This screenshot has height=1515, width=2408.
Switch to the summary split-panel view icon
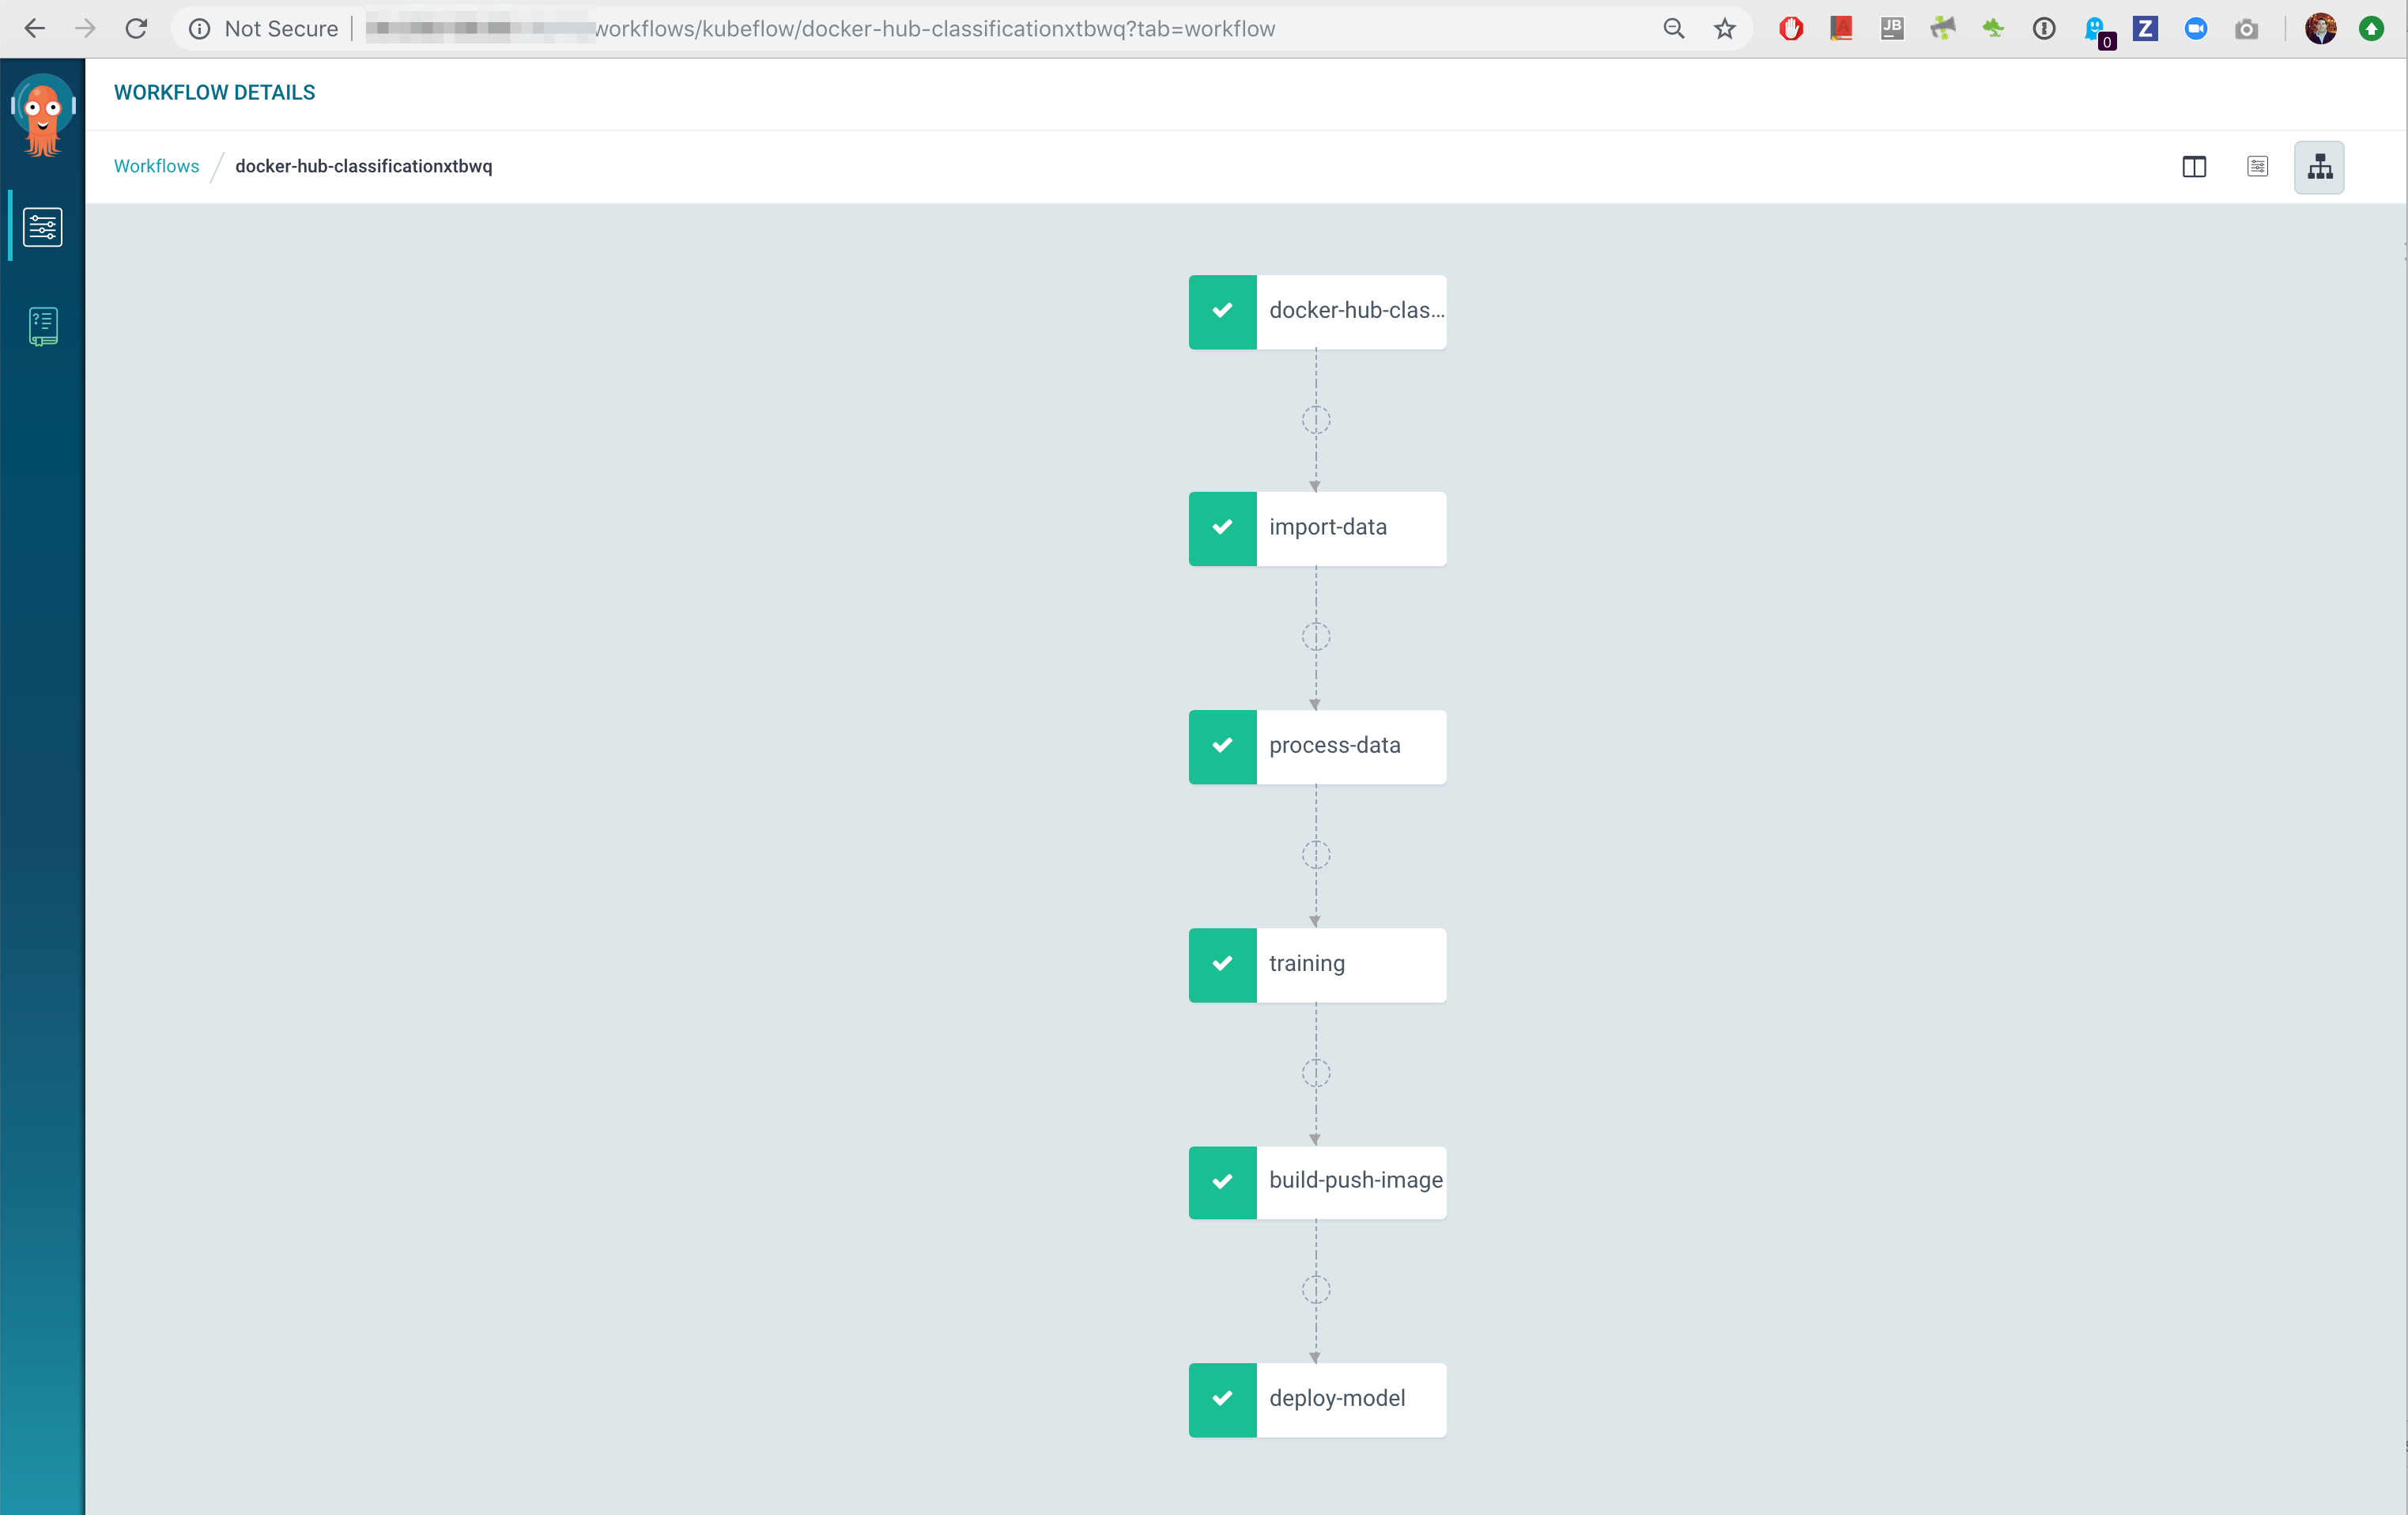(x=2193, y=167)
